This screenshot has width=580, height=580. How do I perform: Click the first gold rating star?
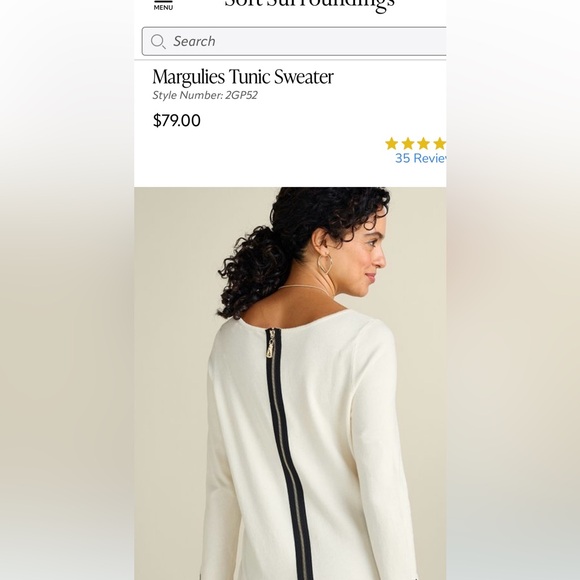[391, 144]
